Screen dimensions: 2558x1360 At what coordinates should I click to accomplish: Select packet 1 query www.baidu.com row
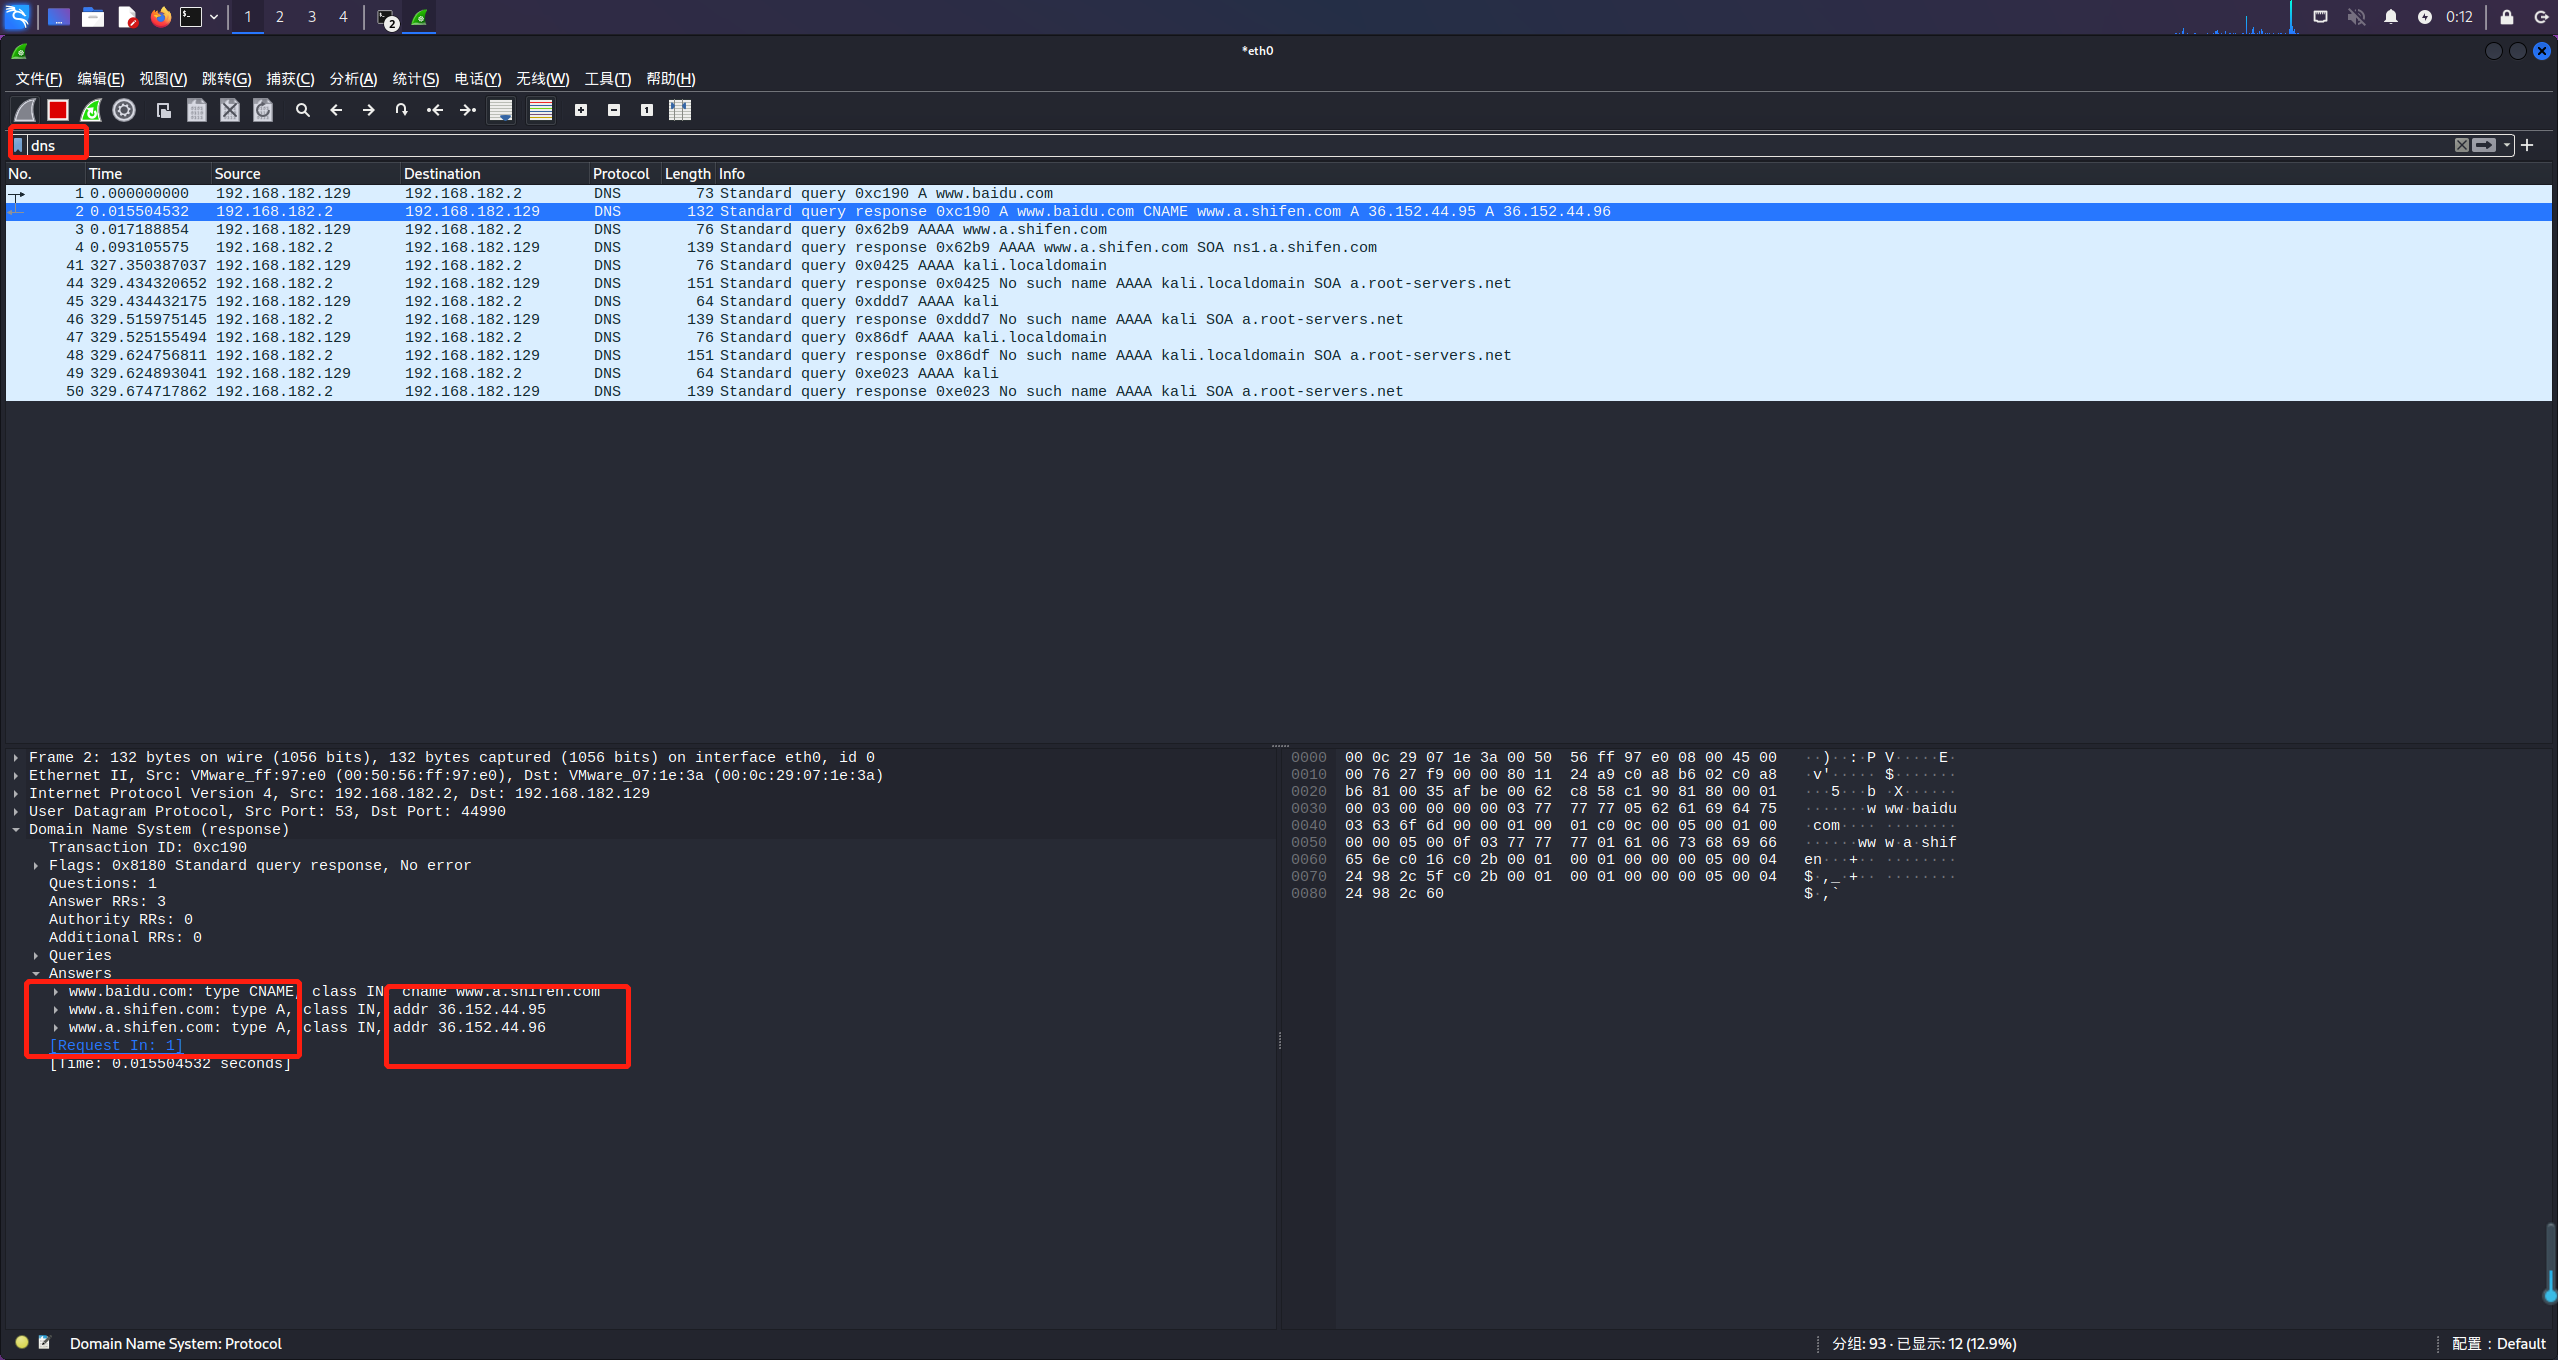1278,194
